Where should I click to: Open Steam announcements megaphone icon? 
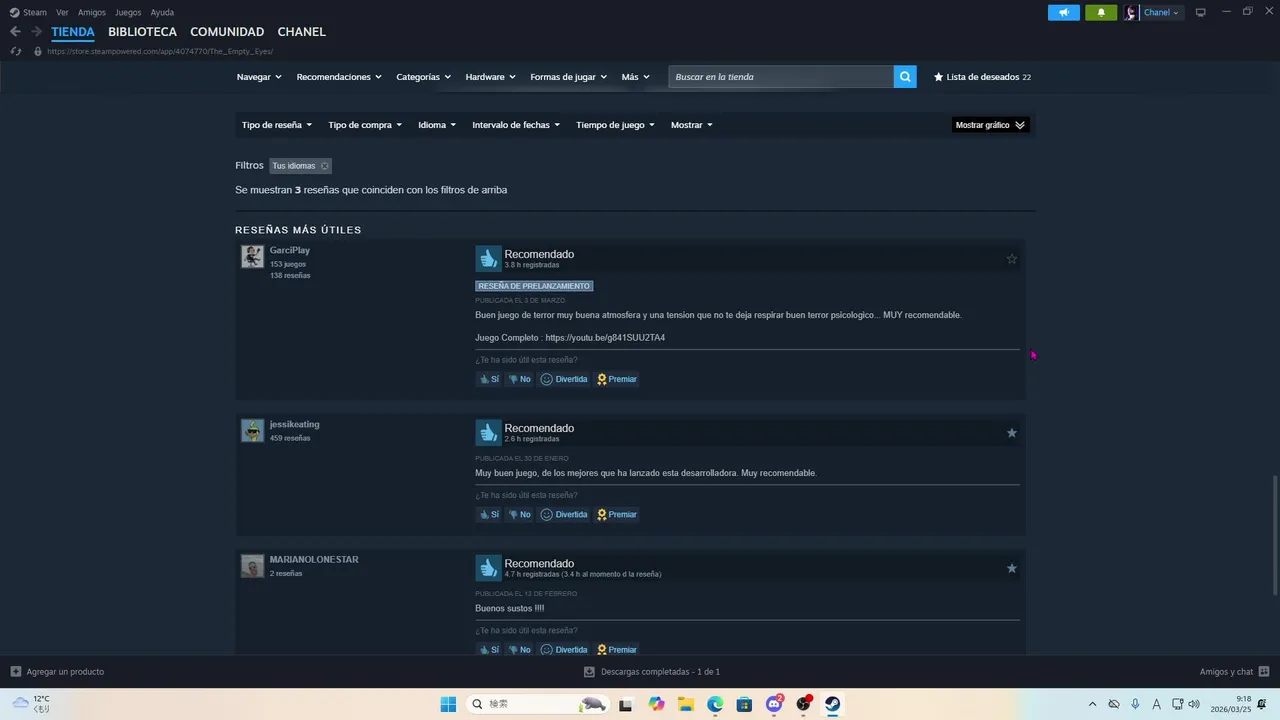click(x=1064, y=13)
